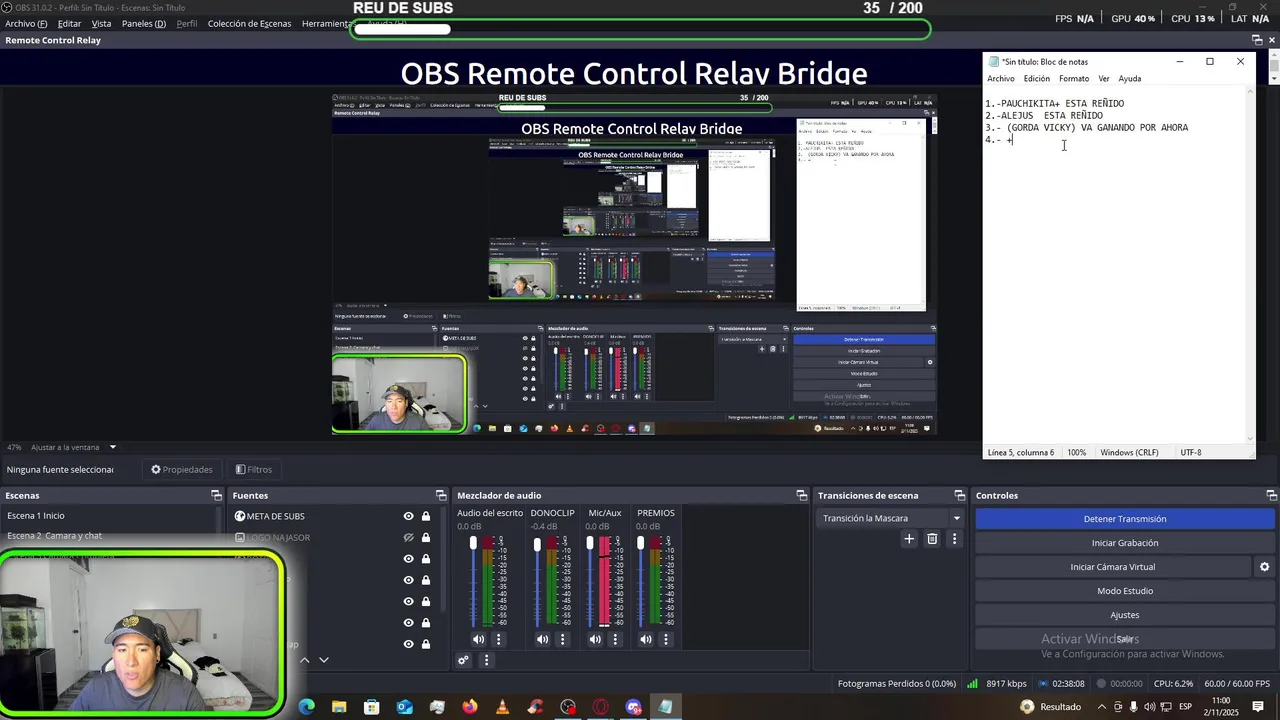This screenshot has height=720, width=1280.
Task: Mute the Audio del escritorio channel speaker
Action: point(478,640)
